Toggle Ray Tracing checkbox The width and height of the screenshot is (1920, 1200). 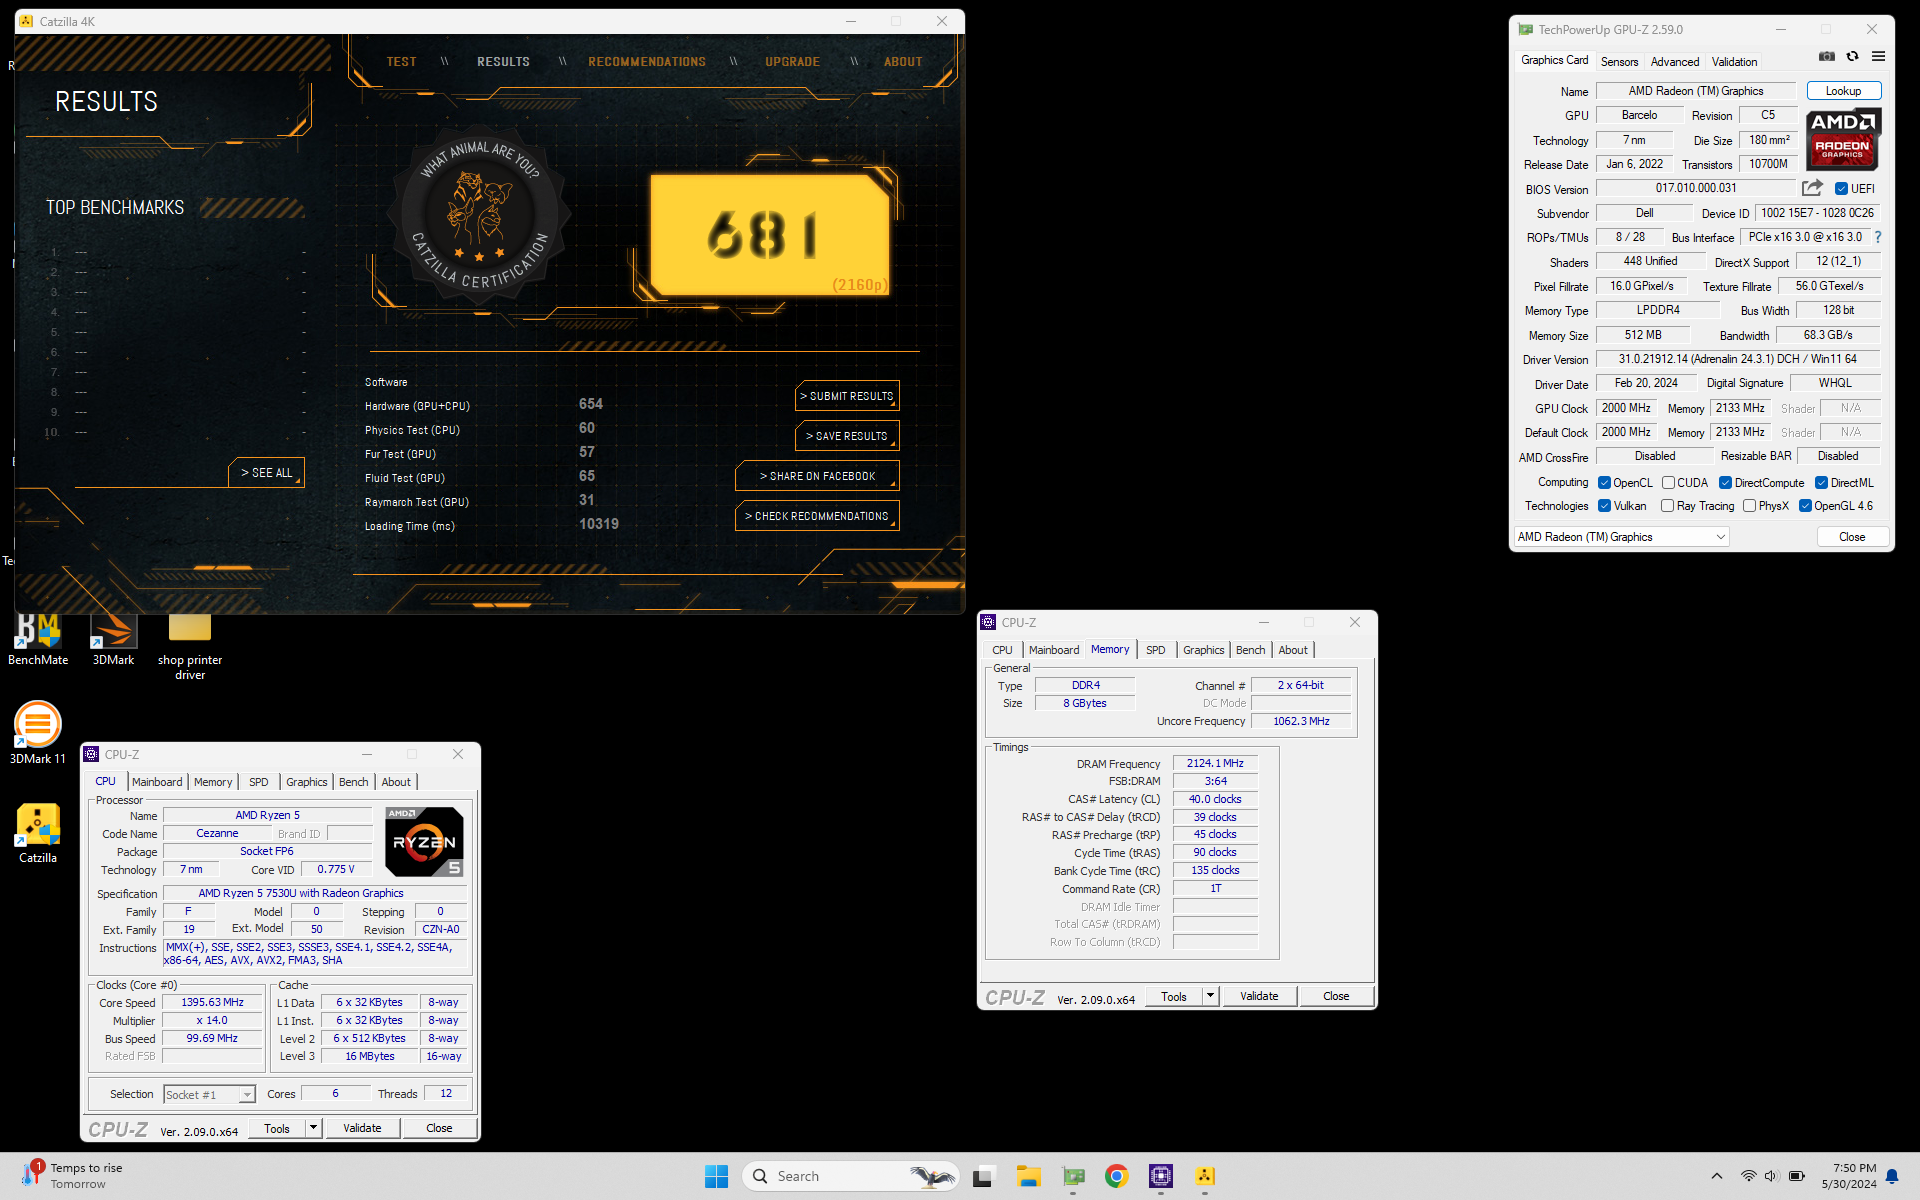tap(1667, 506)
